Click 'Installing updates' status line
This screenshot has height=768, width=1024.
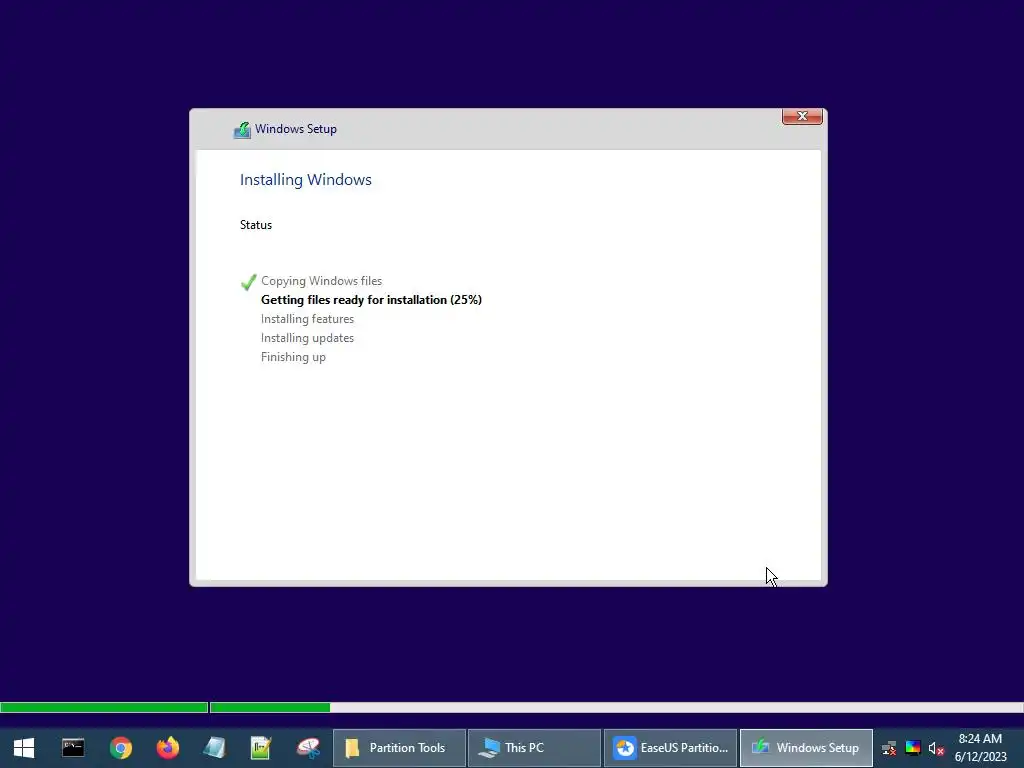(x=307, y=338)
